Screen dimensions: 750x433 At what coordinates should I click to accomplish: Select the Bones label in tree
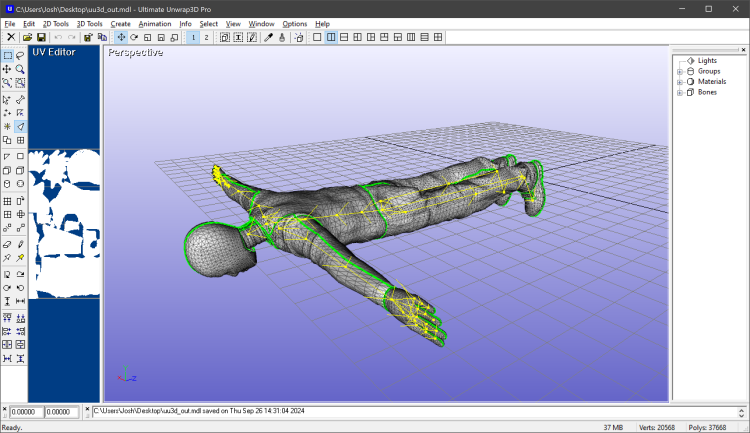pyautogui.click(x=707, y=92)
